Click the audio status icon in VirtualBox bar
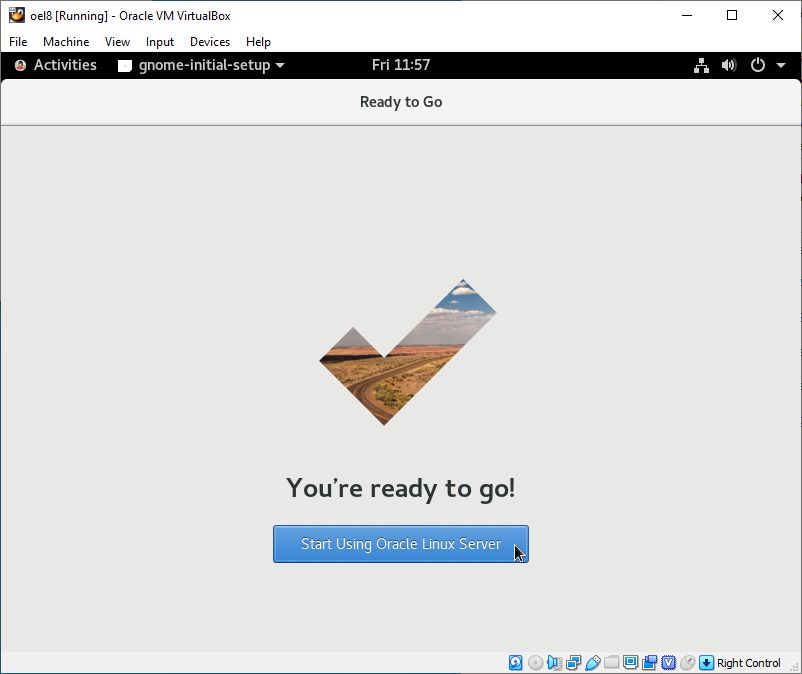The image size is (802, 674). pyautogui.click(x=554, y=663)
